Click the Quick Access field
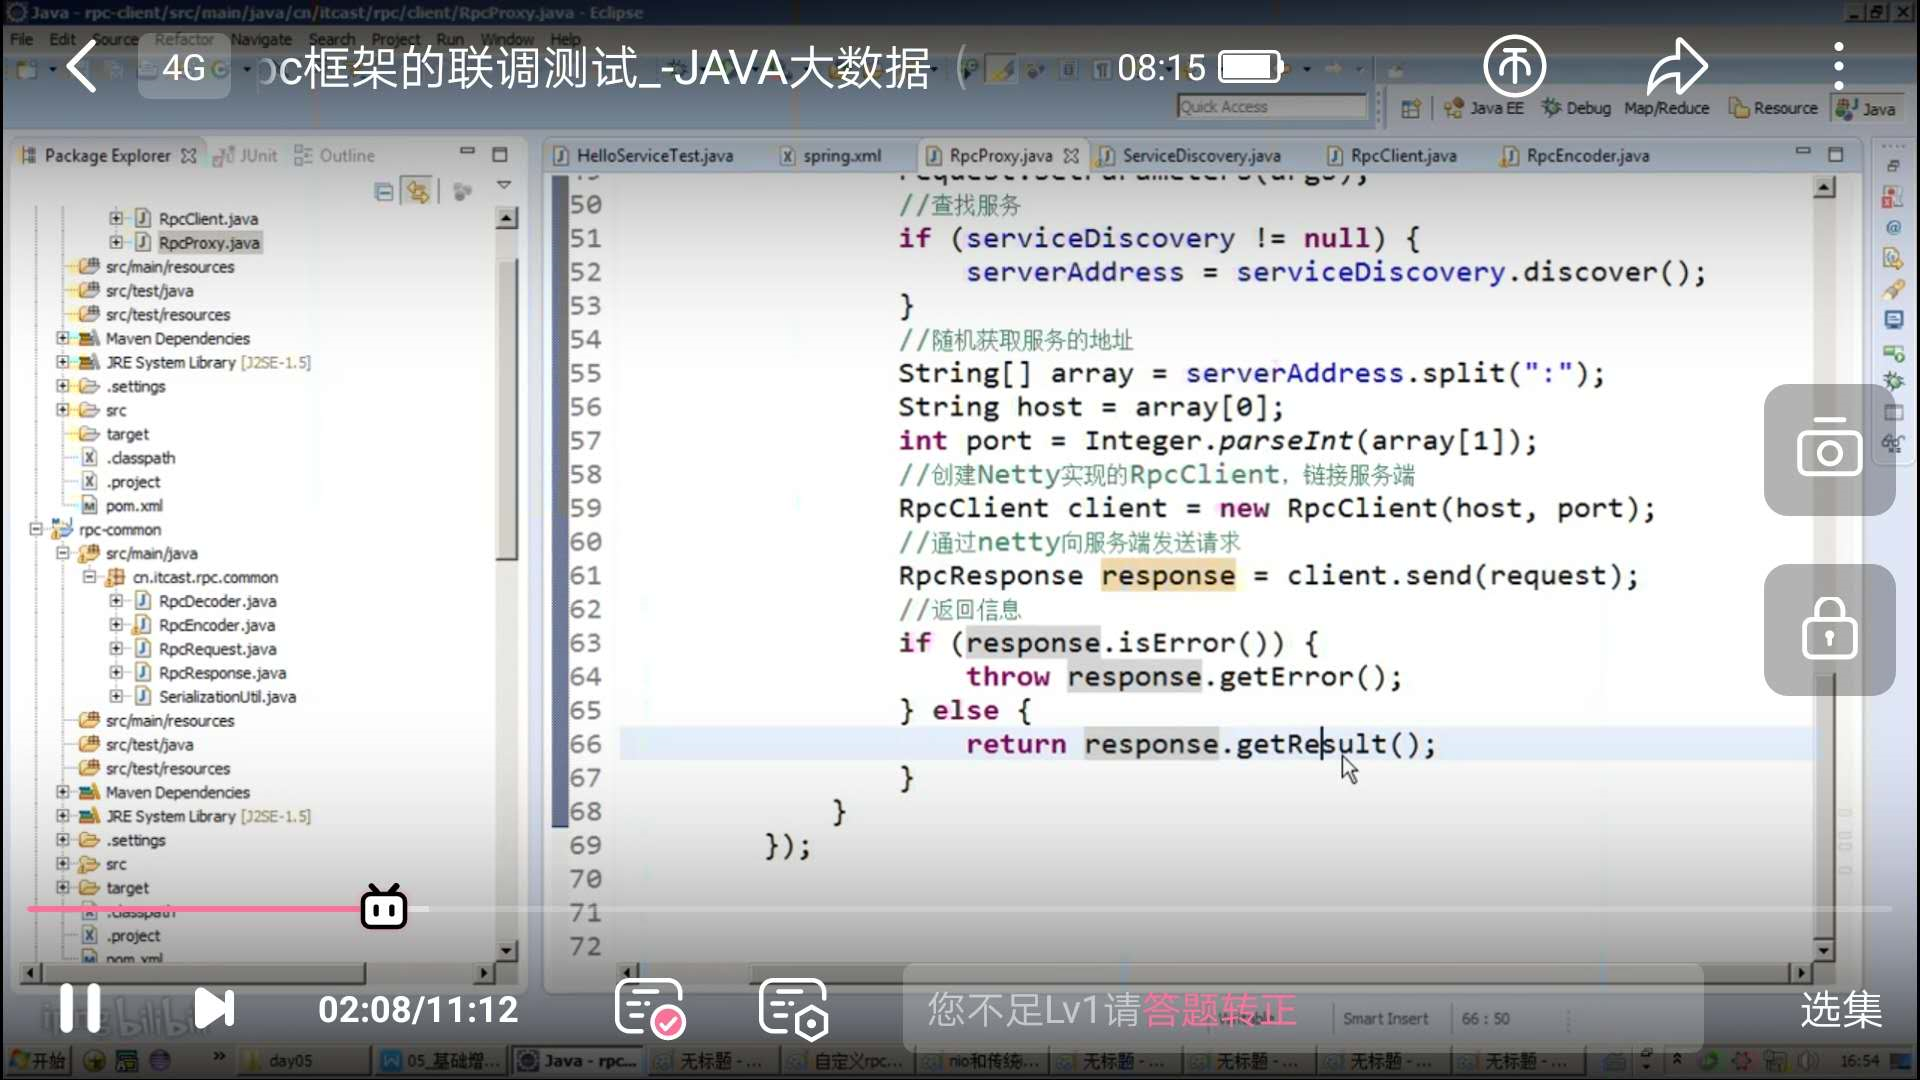 1271,107
